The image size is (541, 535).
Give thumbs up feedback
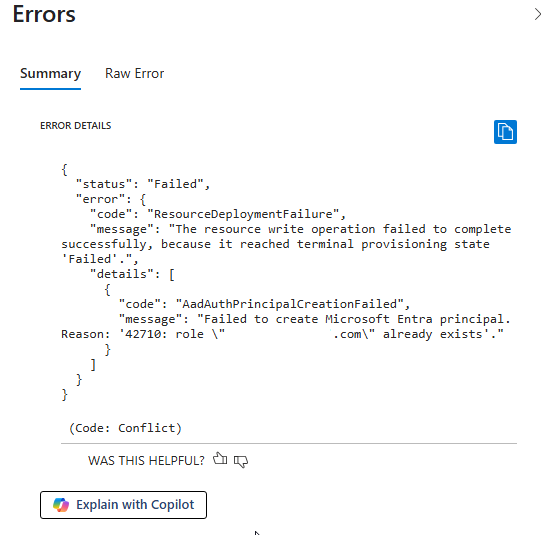point(220,459)
